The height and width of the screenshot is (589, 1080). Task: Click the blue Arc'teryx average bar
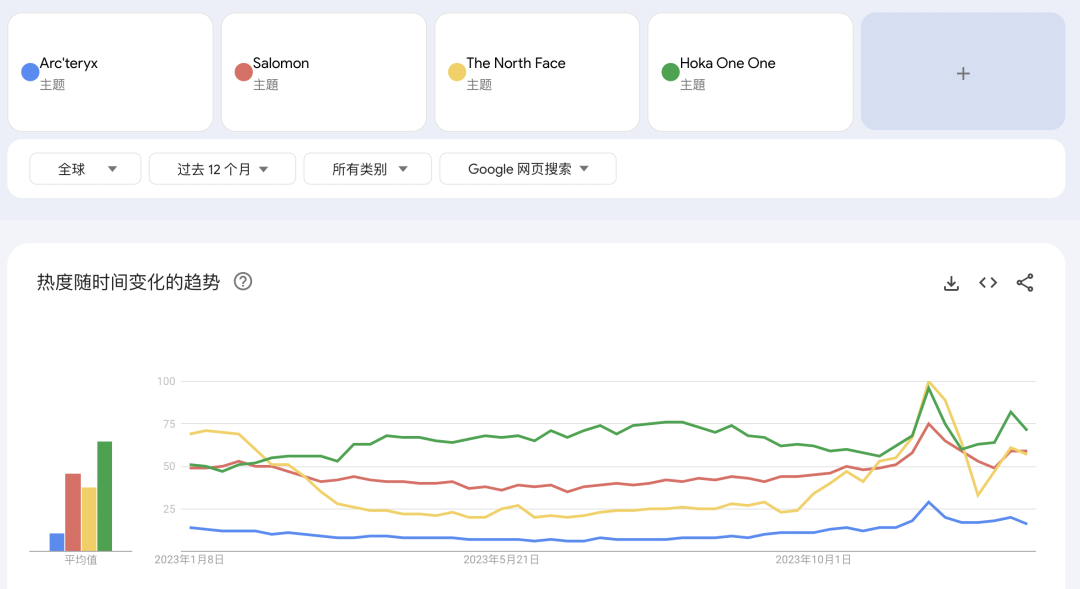coord(57,542)
